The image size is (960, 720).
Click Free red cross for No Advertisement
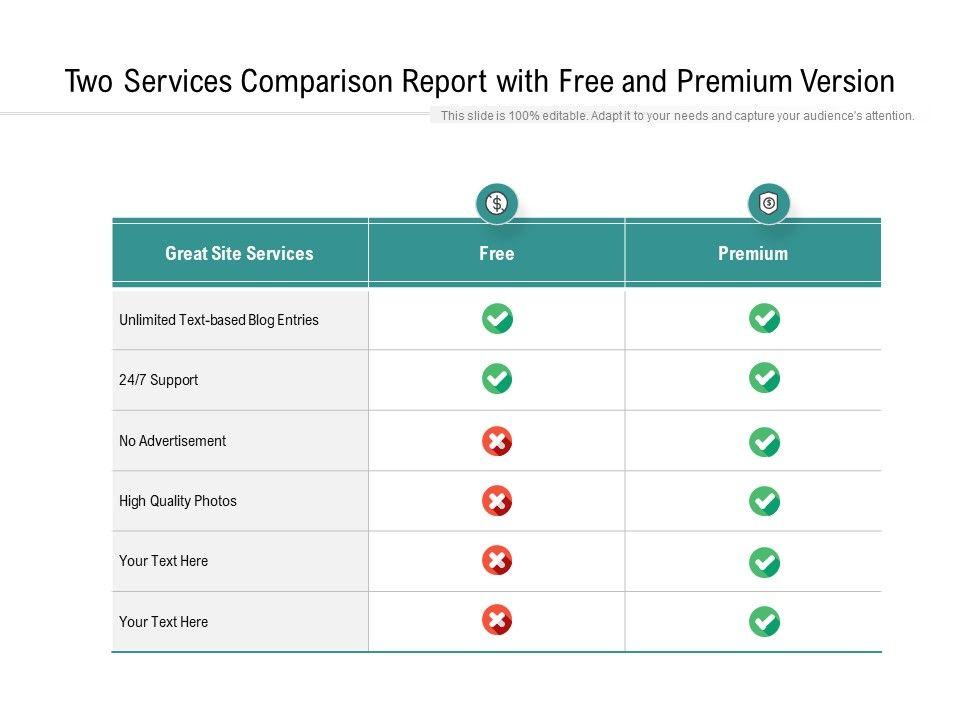pyautogui.click(x=497, y=441)
